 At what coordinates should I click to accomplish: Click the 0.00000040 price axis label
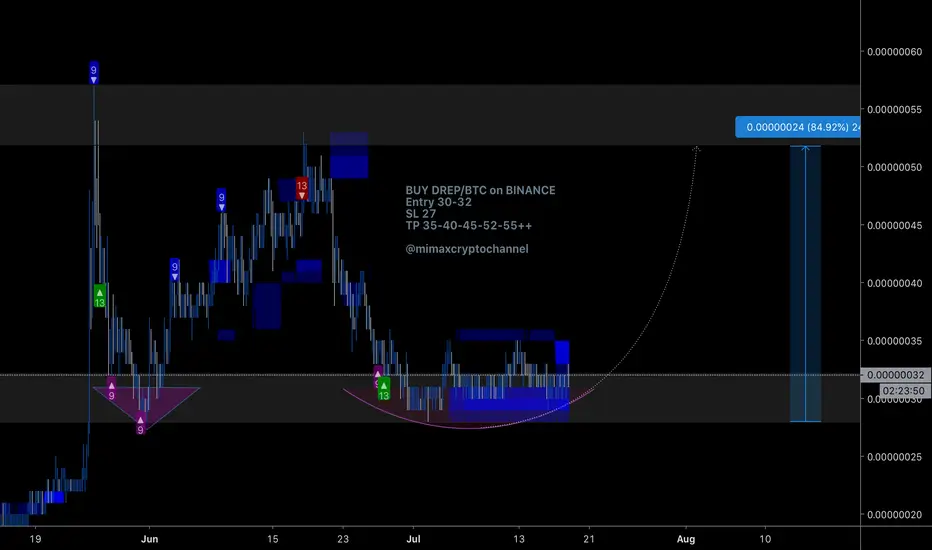[895, 283]
